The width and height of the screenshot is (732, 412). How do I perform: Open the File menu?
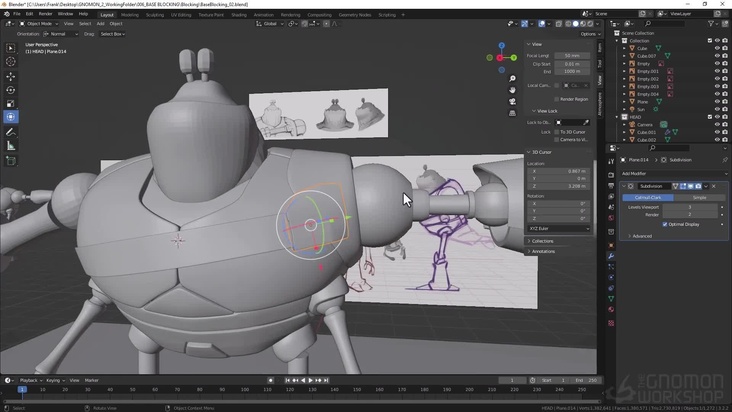point(17,14)
